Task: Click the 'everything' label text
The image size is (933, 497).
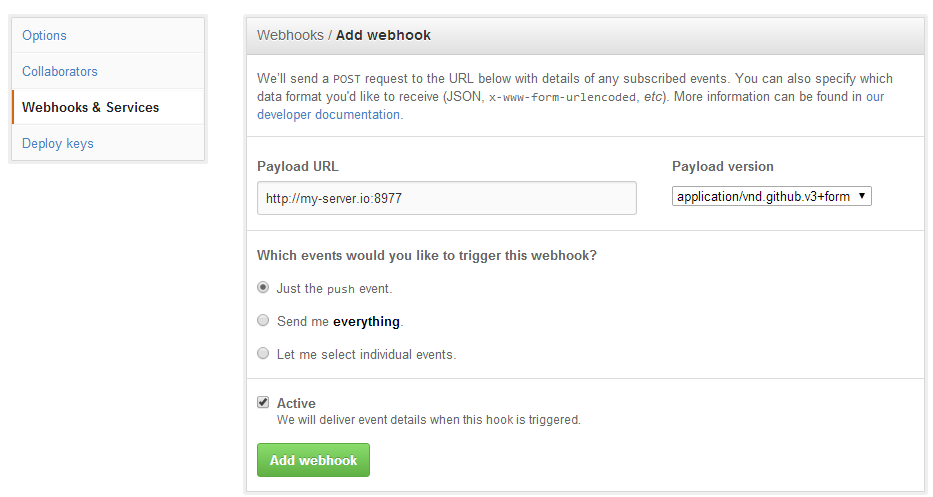Action: coord(366,322)
